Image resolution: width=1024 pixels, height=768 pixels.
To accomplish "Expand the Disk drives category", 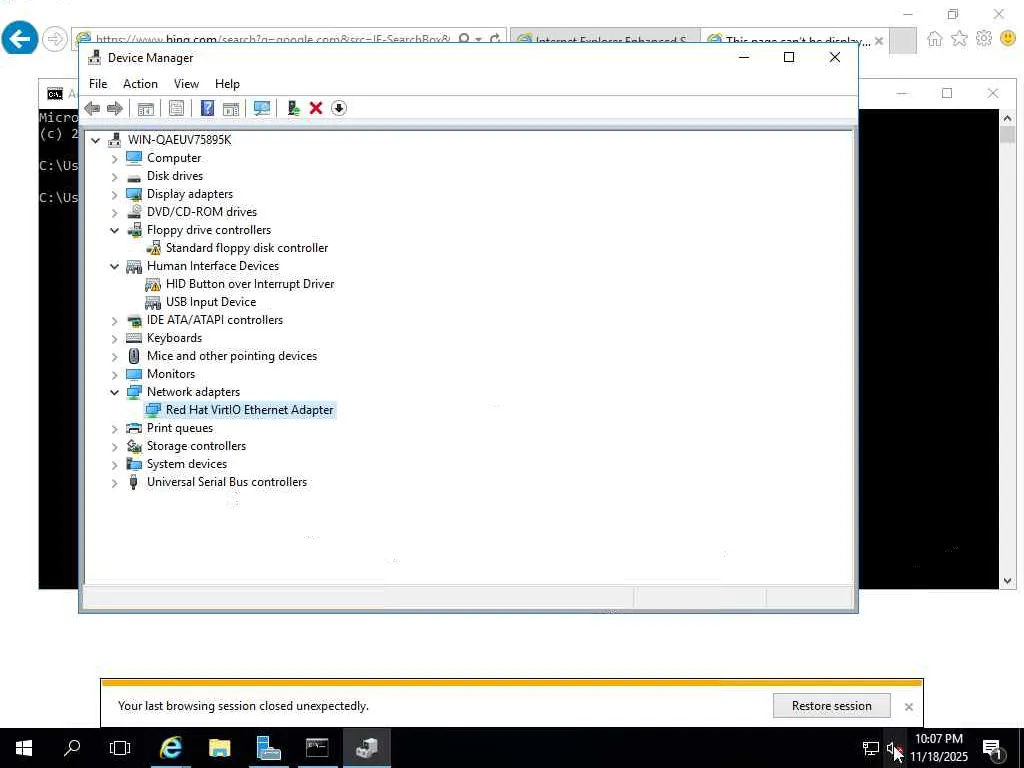I will 114,177.
